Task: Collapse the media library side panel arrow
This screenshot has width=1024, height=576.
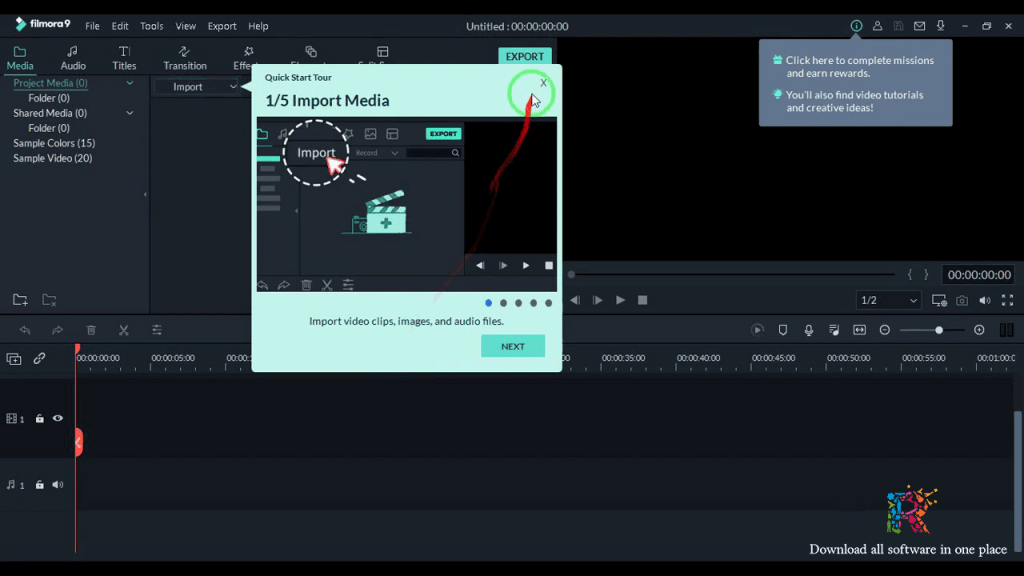Action: pos(145,194)
